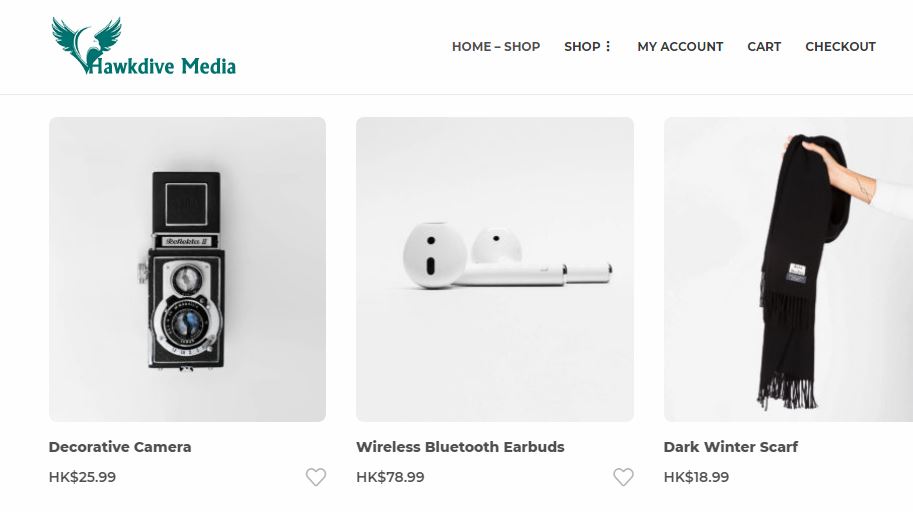The height and width of the screenshot is (512, 913).
Task: Open the Decorative Camera product image
Action: point(187,269)
